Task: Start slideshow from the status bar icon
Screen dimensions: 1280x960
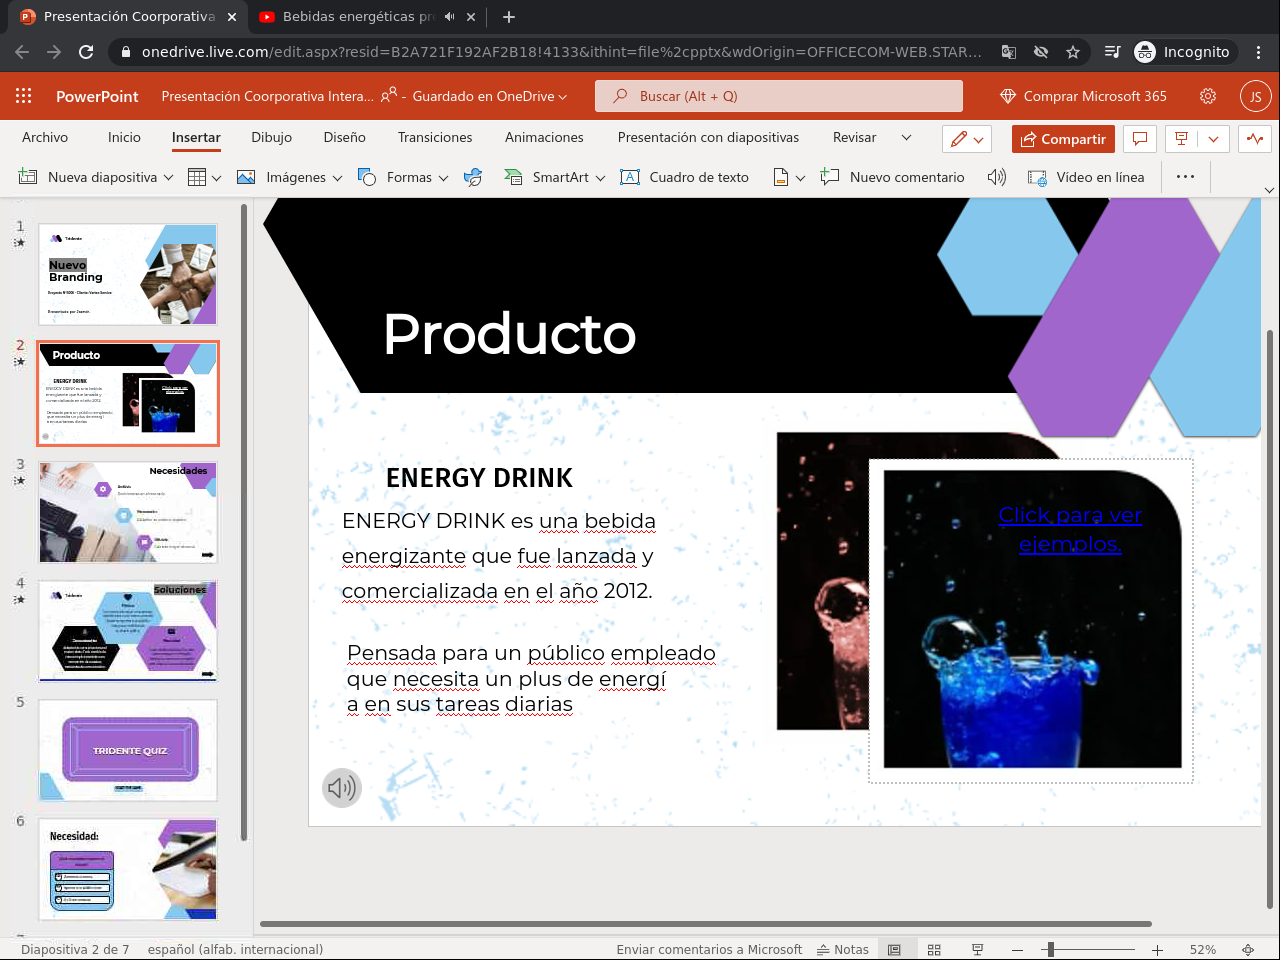Action: pos(977,949)
